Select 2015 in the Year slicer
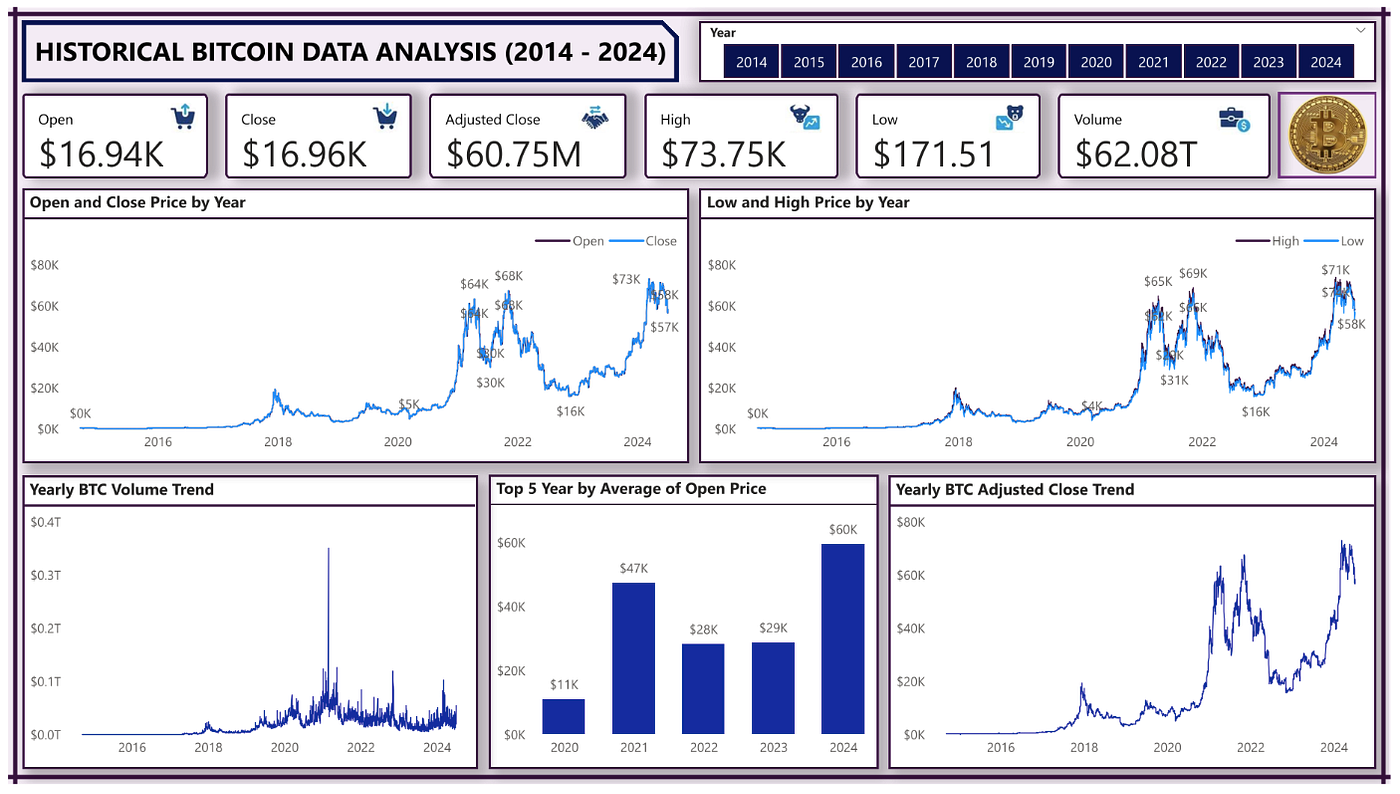 (x=809, y=62)
